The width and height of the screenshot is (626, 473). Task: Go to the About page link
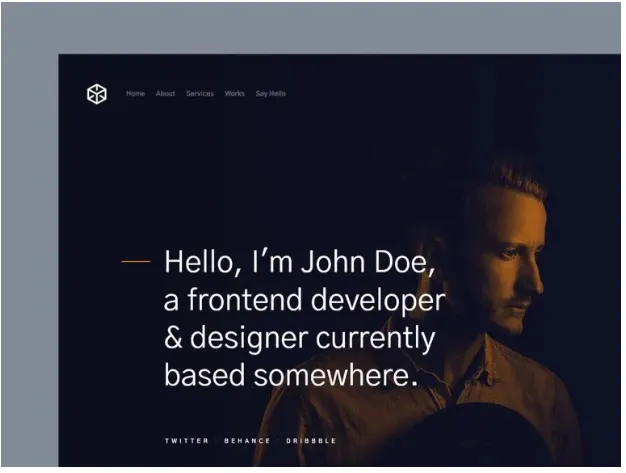[165, 93]
